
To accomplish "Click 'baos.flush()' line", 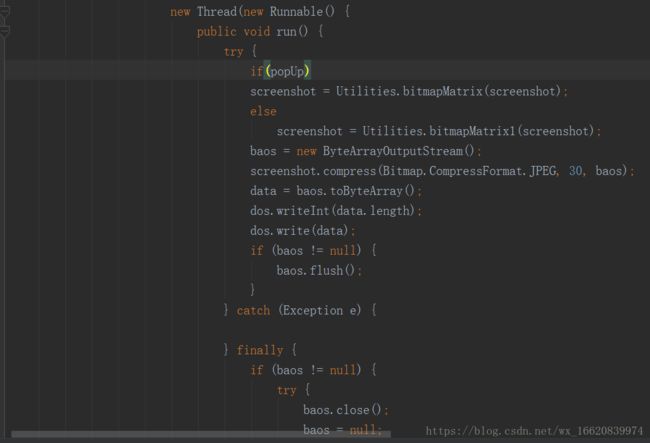I will (319, 271).
